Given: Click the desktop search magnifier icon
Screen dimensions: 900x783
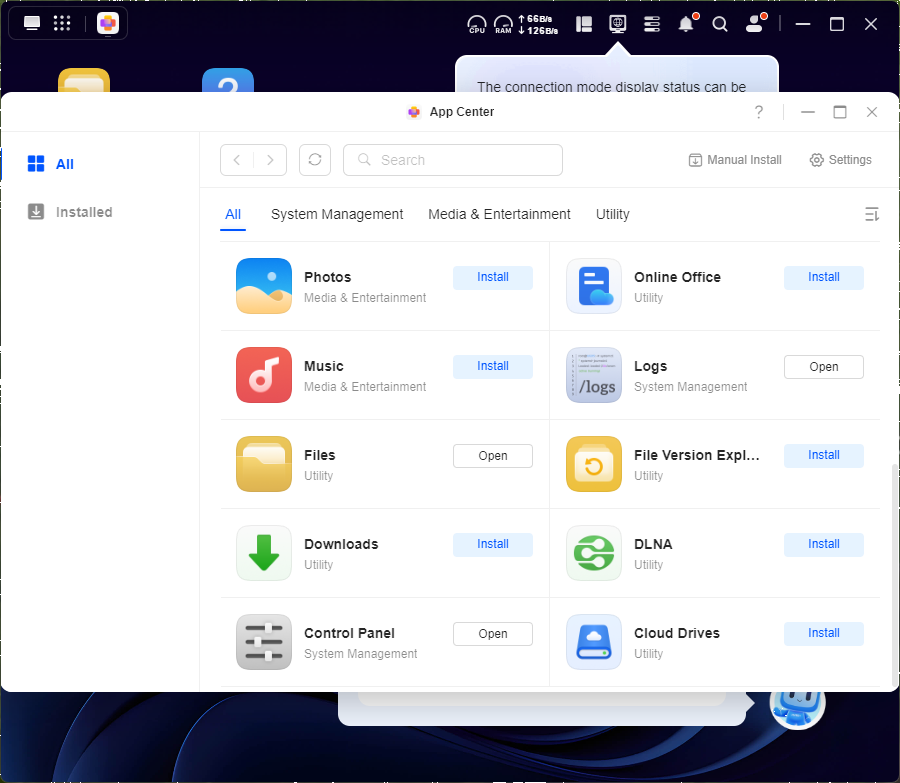Looking at the screenshot, I should (x=720, y=24).
